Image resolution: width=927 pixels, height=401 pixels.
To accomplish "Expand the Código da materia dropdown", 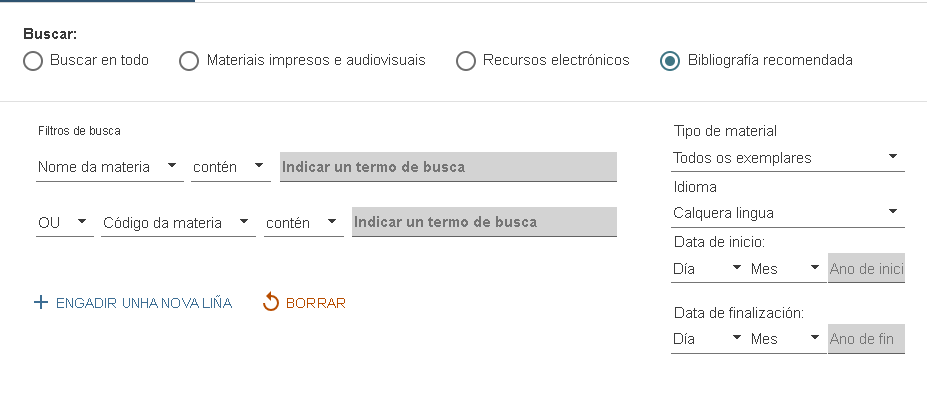I will coord(178,222).
